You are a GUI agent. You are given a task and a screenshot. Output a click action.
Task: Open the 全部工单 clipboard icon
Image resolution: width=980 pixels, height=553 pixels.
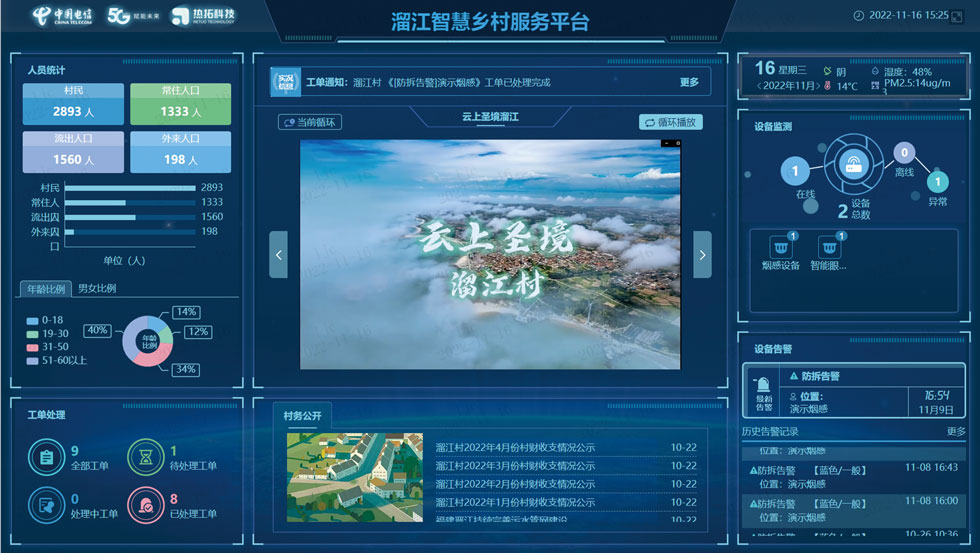pos(46,457)
